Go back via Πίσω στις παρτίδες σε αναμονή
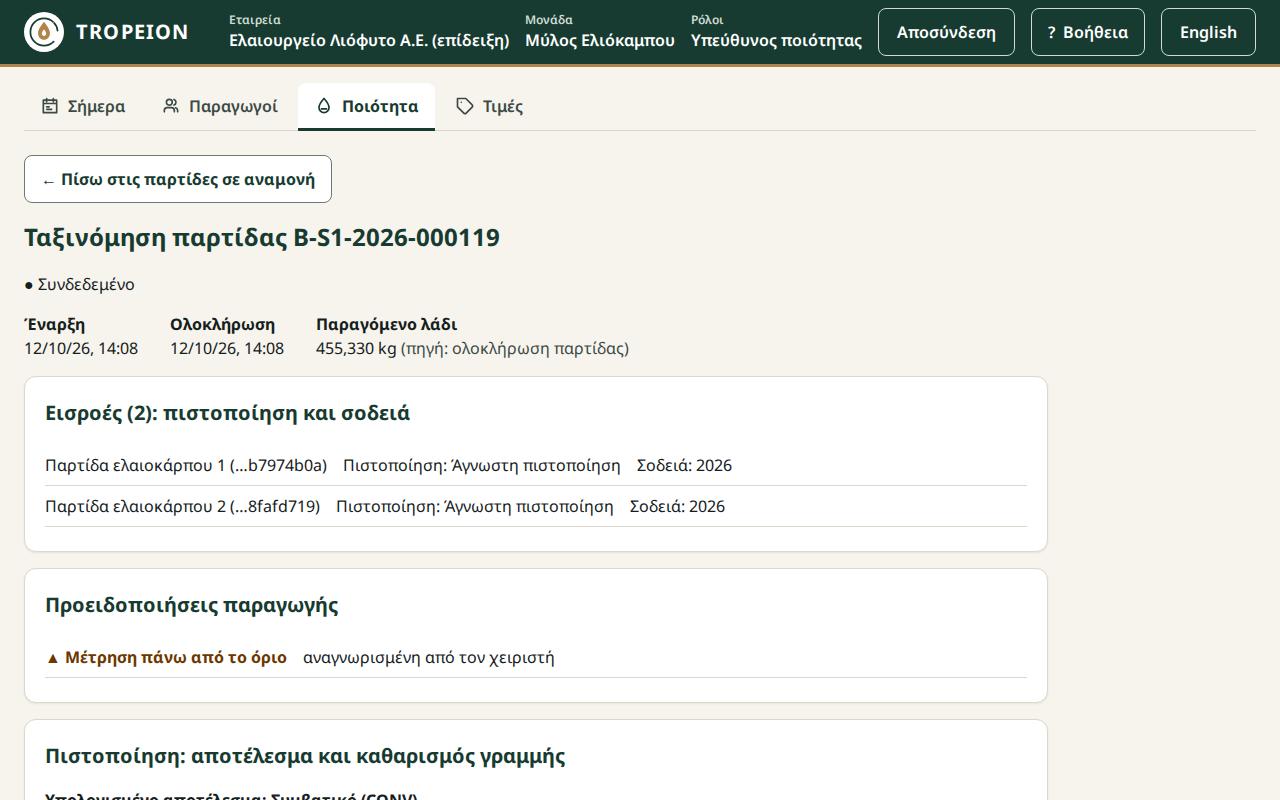1280x800 pixels. click(x=178, y=180)
